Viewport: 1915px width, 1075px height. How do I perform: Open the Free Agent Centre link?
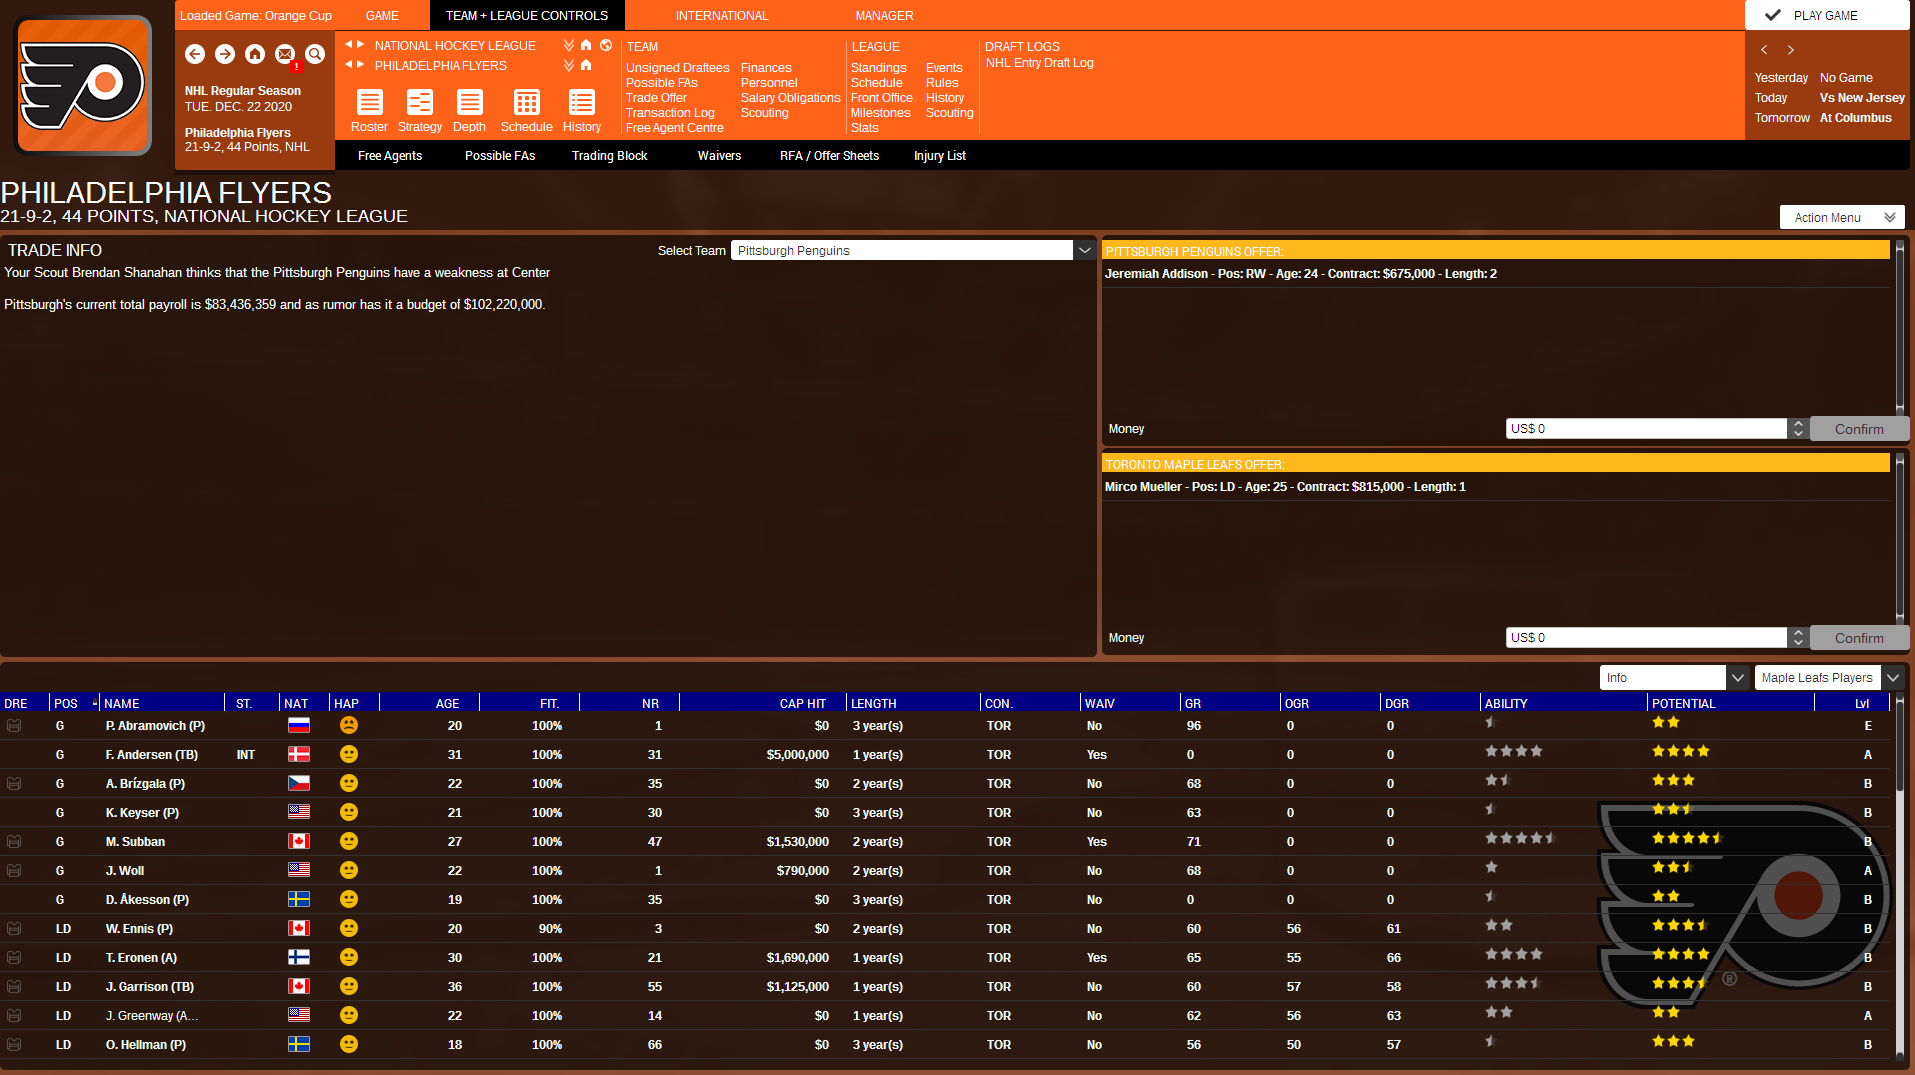(x=674, y=128)
